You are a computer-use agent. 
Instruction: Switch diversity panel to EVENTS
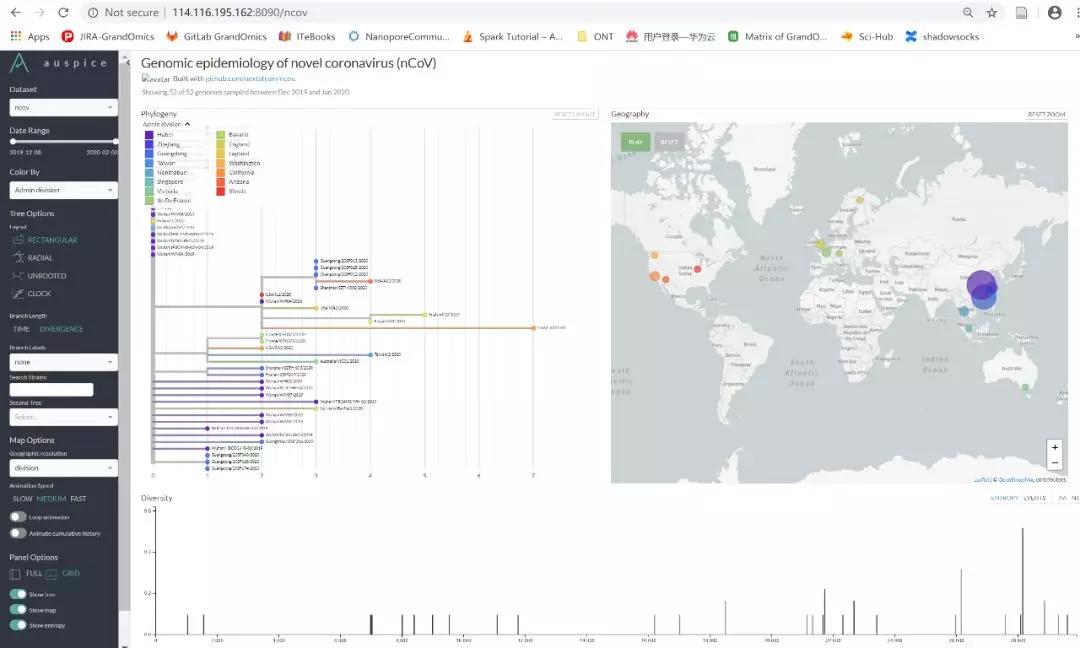[1035, 498]
